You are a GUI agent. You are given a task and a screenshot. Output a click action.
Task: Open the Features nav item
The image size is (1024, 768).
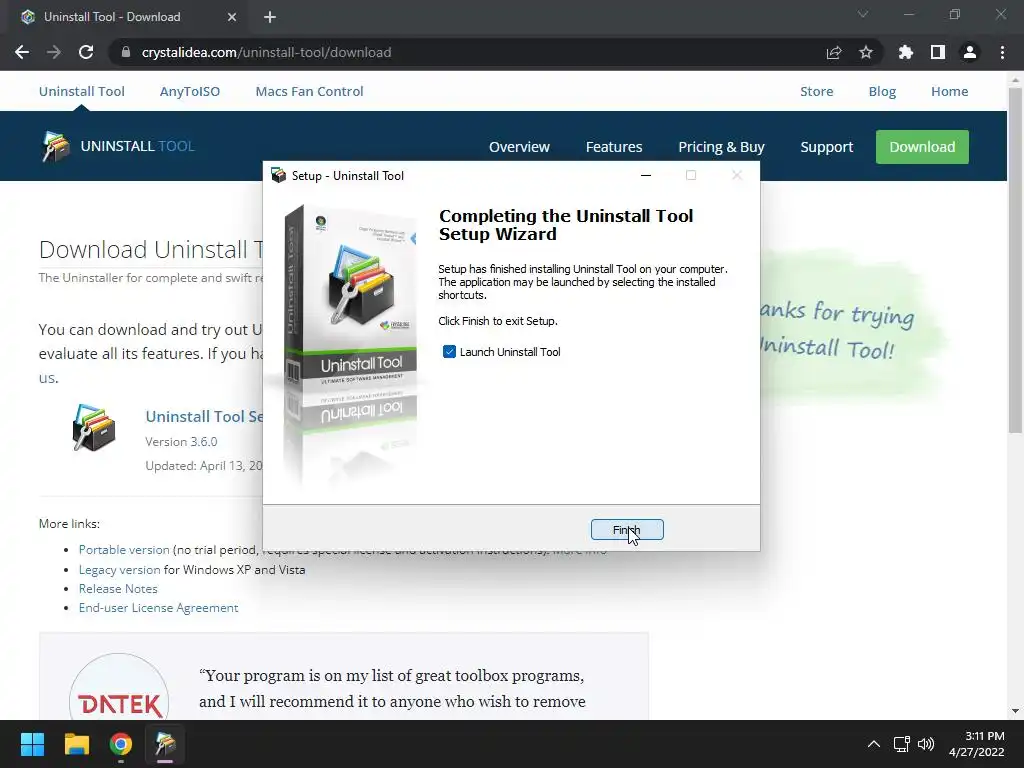point(614,147)
